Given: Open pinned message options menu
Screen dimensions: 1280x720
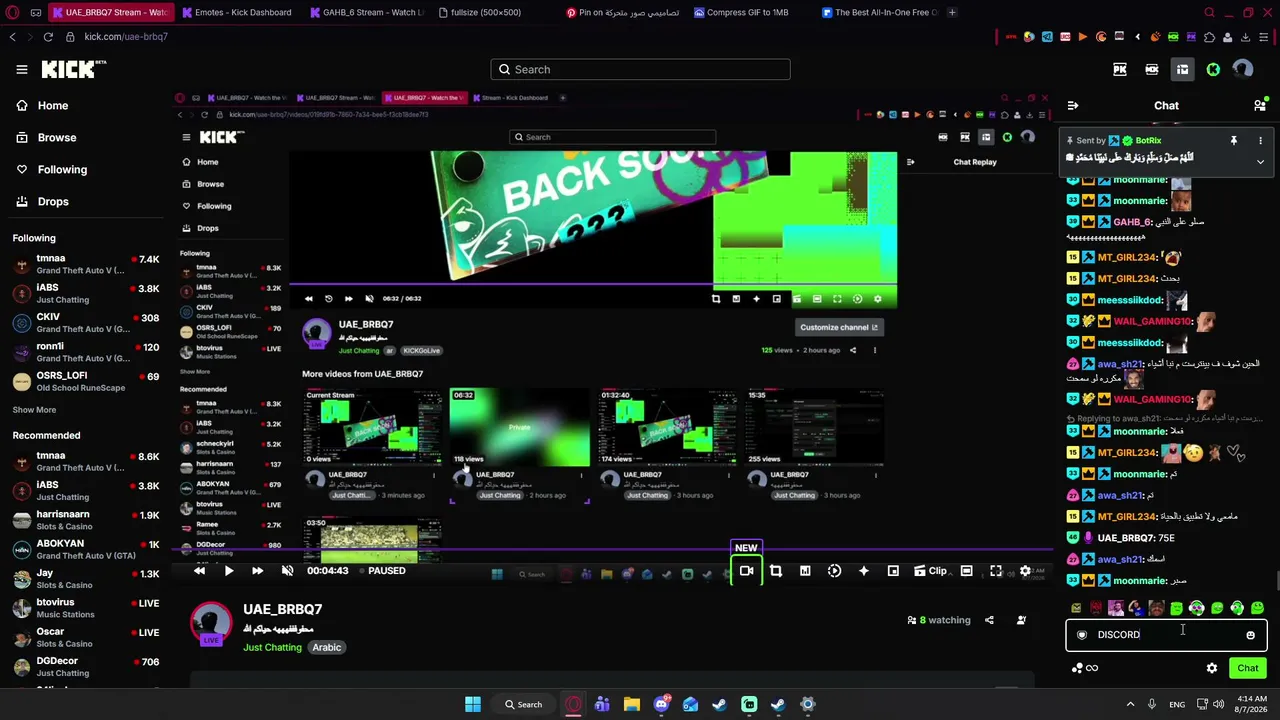Looking at the screenshot, I should tap(1260, 141).
